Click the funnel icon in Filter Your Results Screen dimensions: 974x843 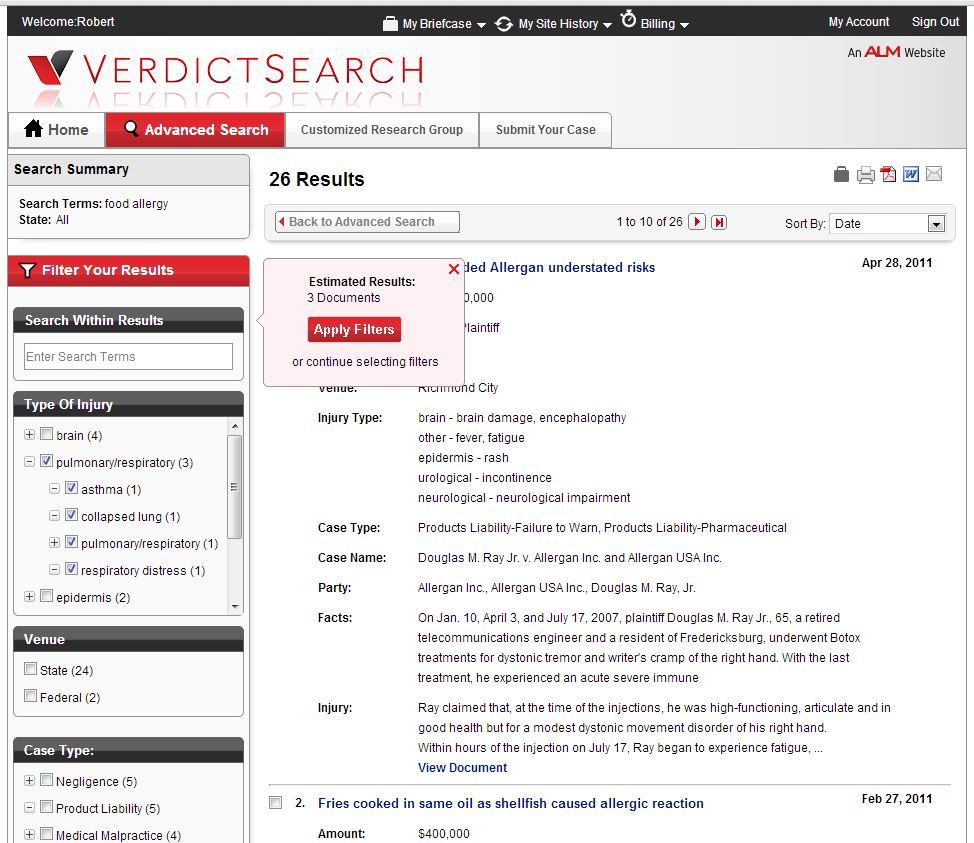click(27, 270)
